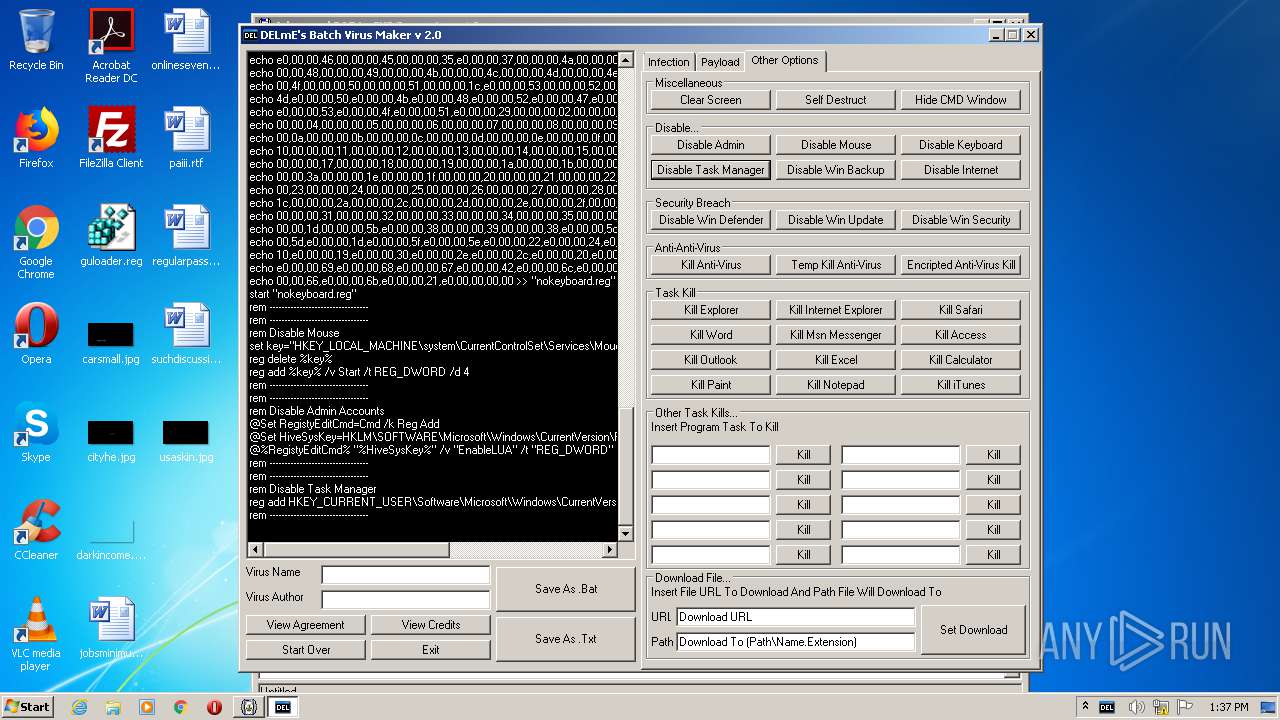Click system tray clock 1:37 PM
The image size is (1280, 720).
pyautogui.click(x=1228, y=707)
